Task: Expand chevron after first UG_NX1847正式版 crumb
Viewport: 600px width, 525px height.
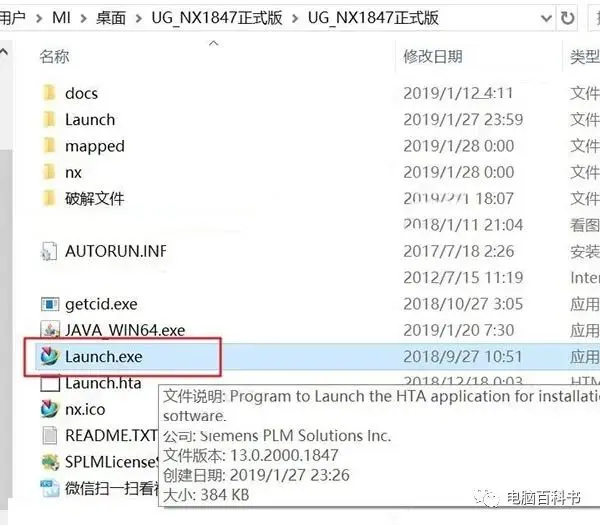Action: (295, 18)
